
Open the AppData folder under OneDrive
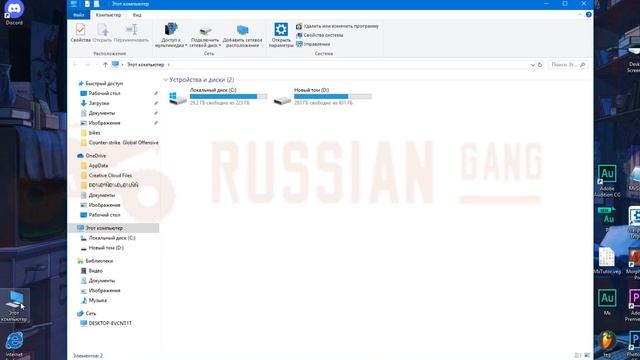tap(98, 165)
